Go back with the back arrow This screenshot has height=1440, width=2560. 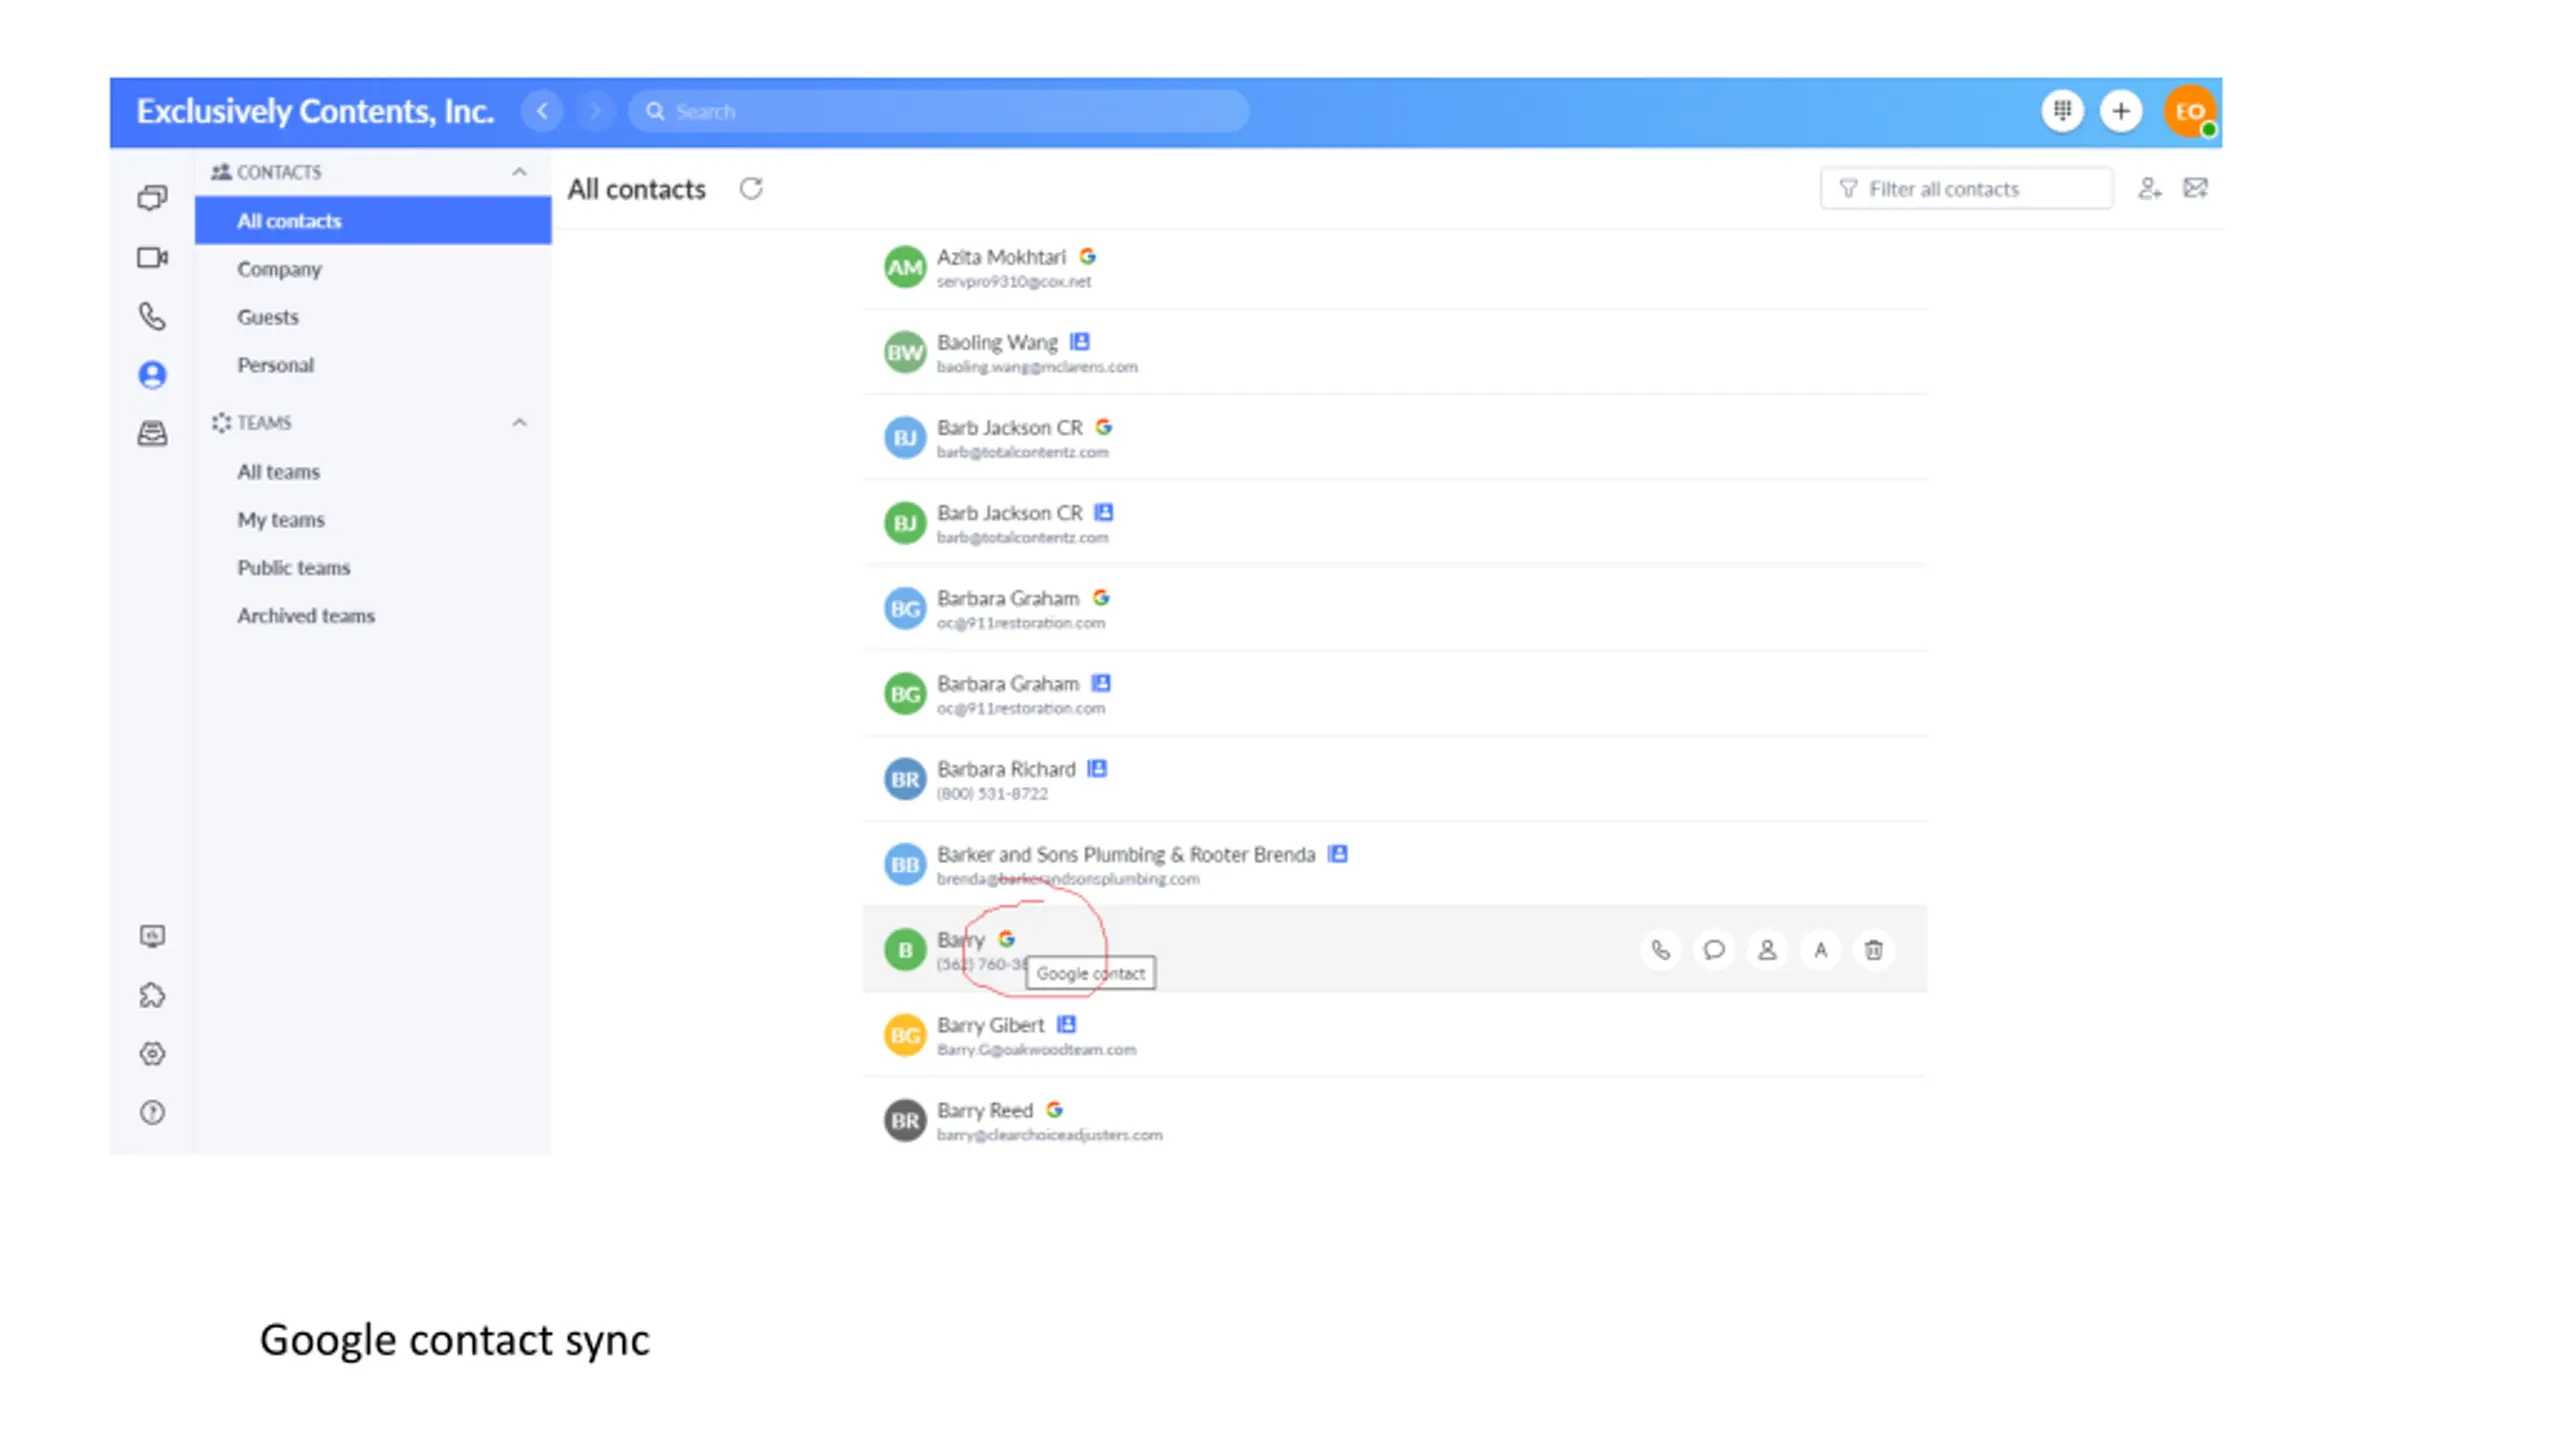(x=542, y=111)
